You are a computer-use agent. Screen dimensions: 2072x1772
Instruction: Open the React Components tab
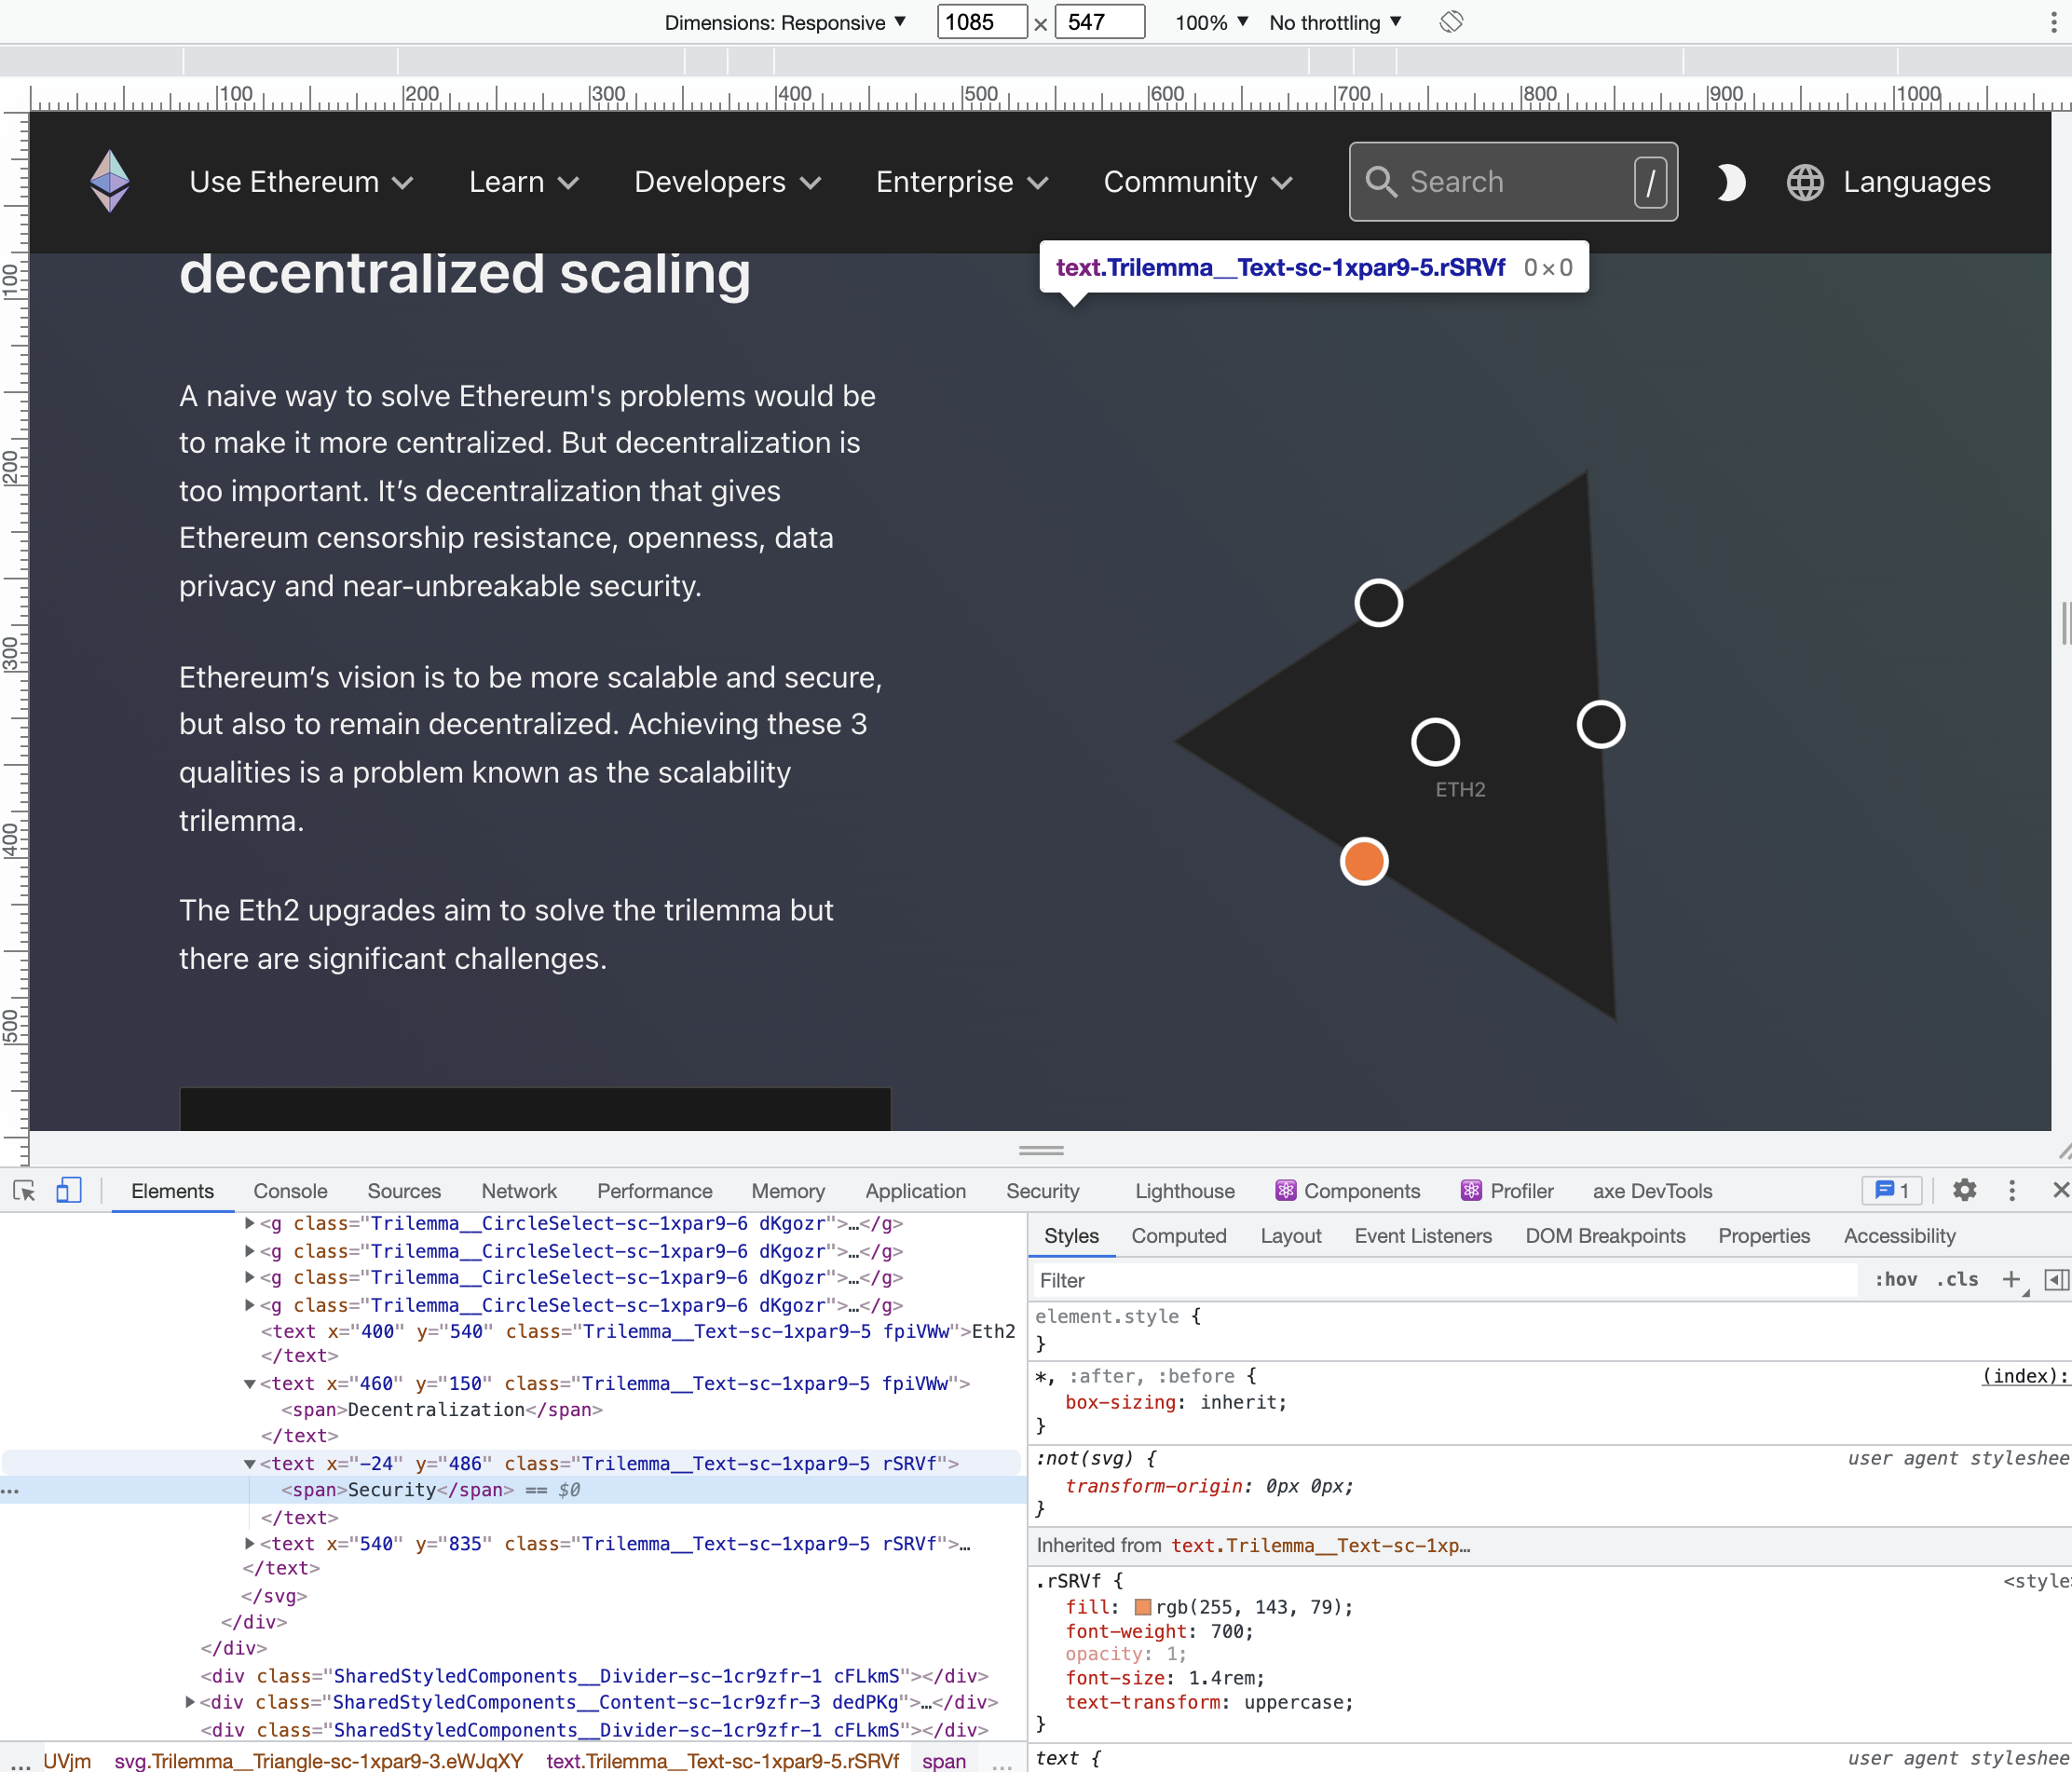tap(1348, 1190)
